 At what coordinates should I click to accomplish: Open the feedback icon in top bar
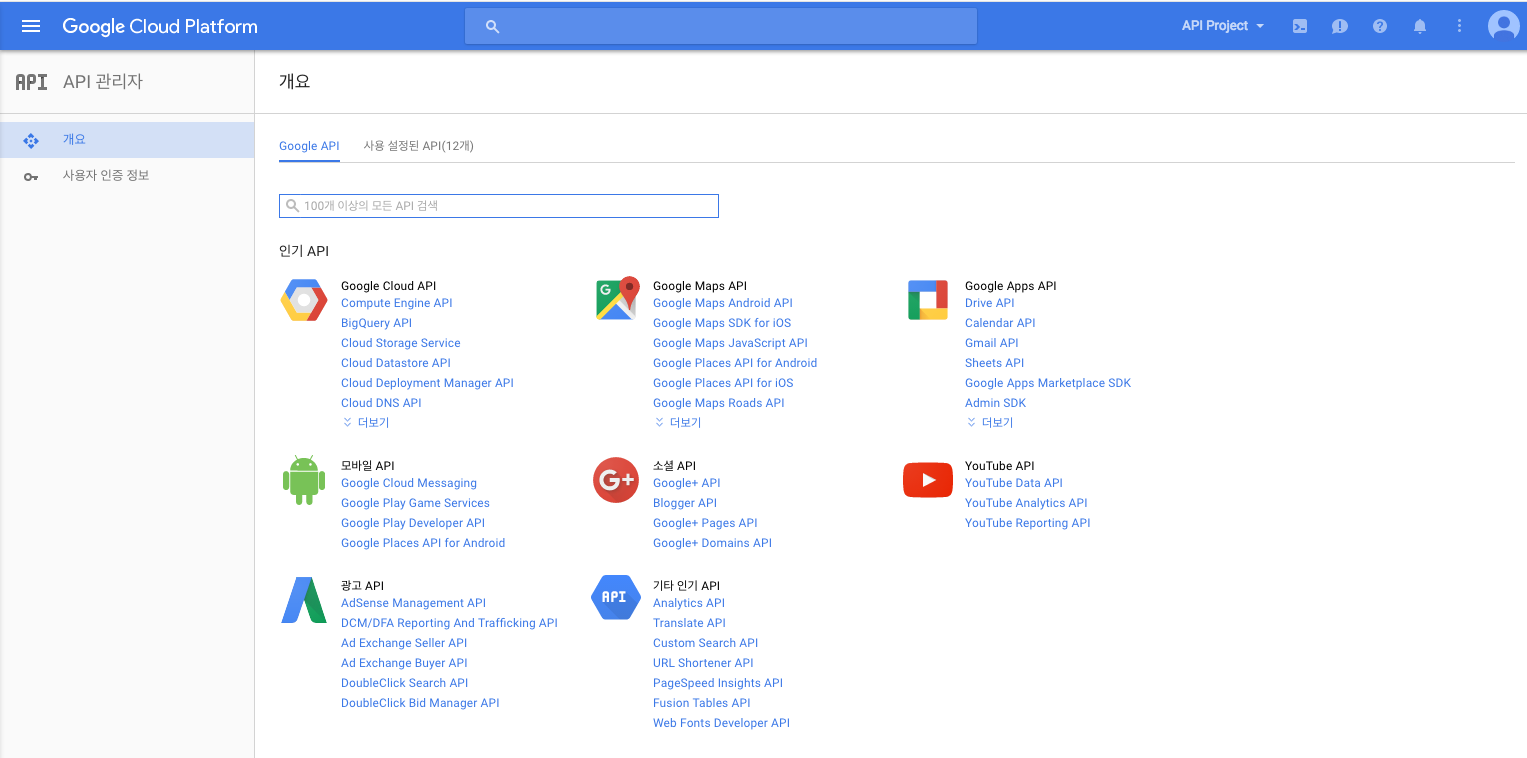pyautogui.click(x=1340, y=26)
